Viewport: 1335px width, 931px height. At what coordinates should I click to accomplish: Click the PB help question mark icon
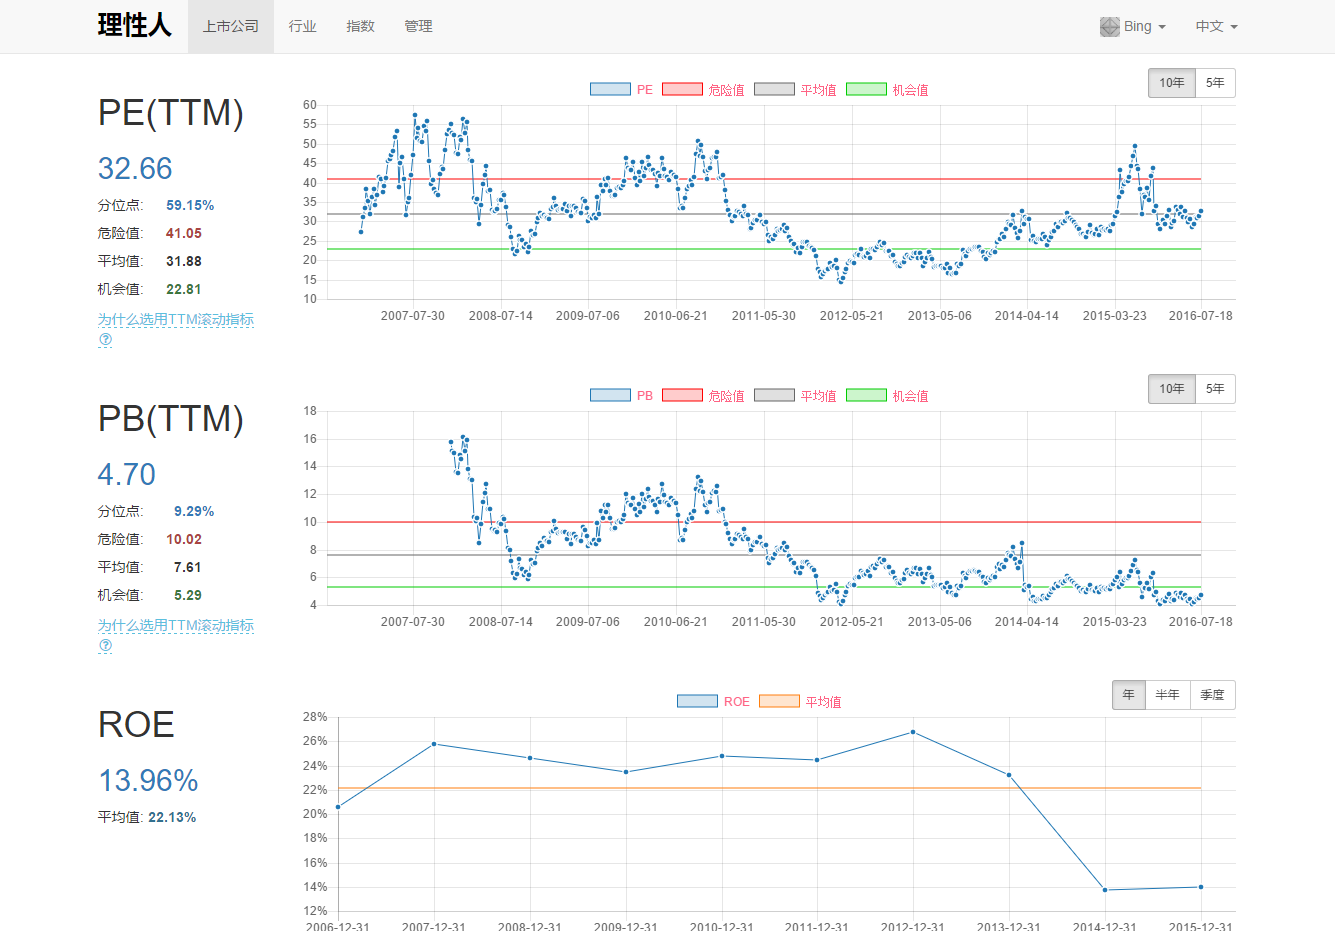point(105,646)
